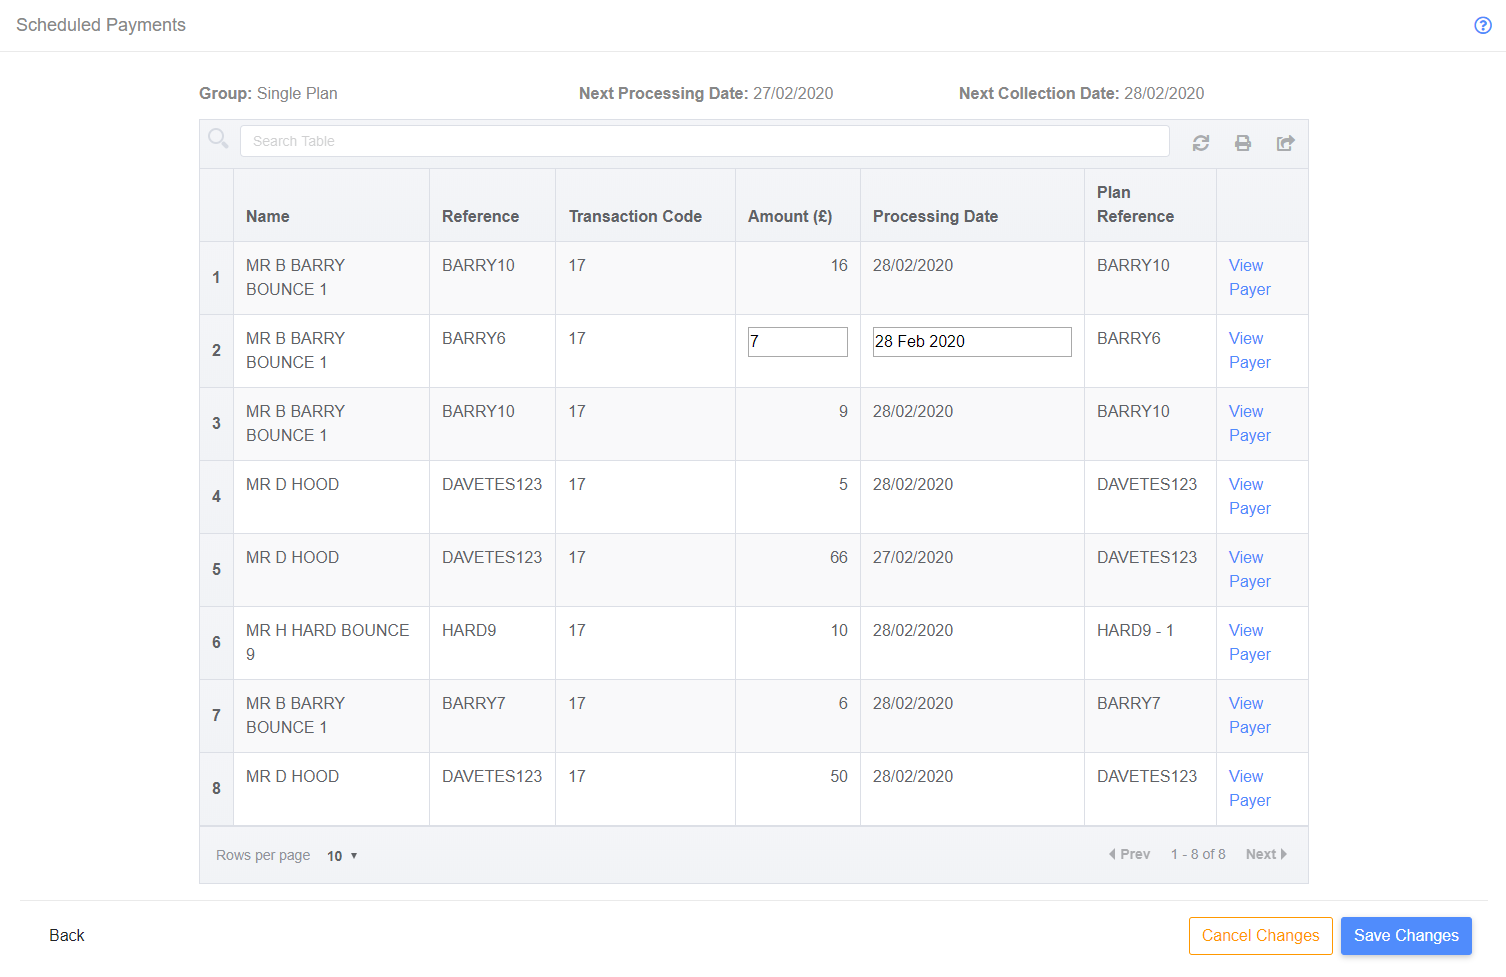This screenshot has width=1506, height=977.
Task: Go to Next page
Action: coord(1267,854)
